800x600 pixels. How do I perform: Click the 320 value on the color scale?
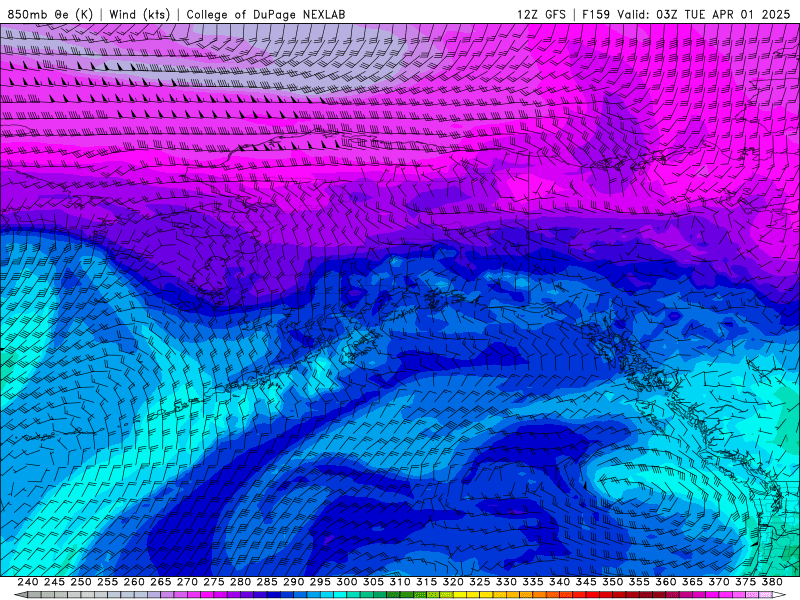click(x=453, y=582)
